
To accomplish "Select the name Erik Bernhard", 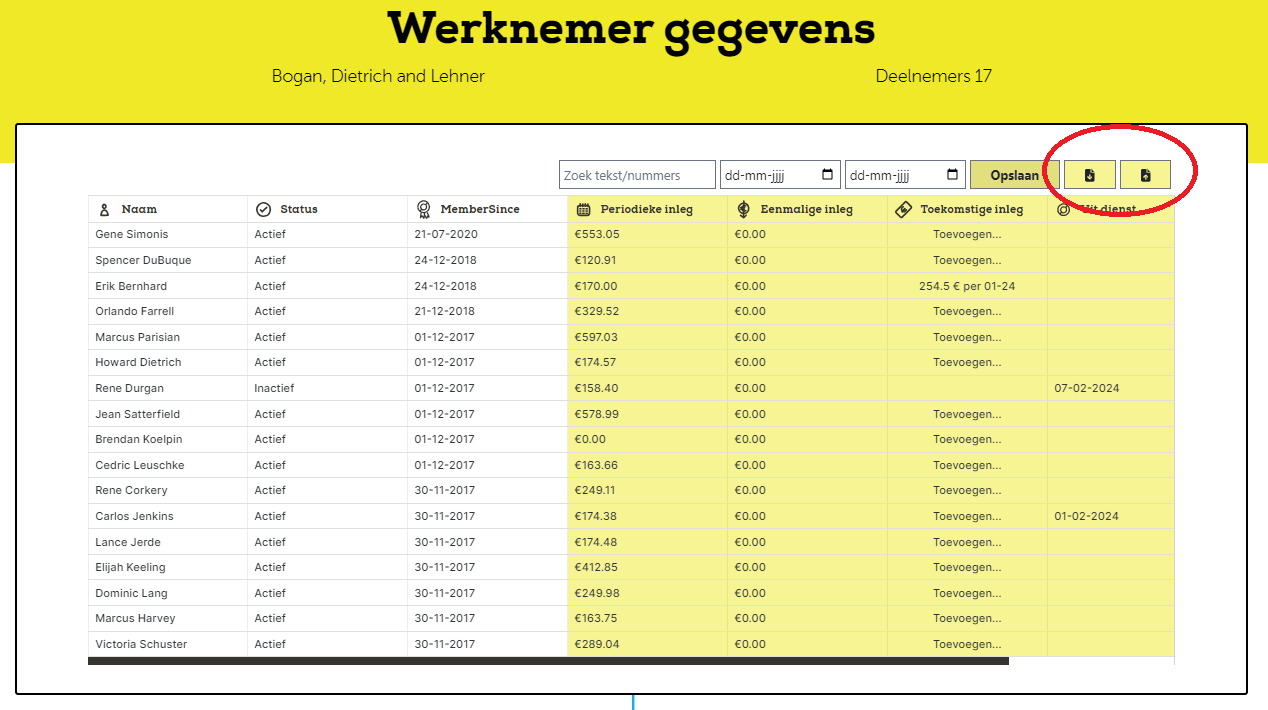I will pyautogui.click(x=131, y=286).
